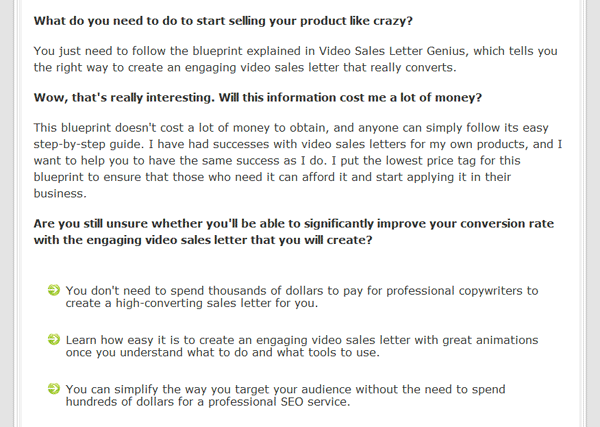
Task: Click bullet text about professional SEO service
Action: coord(285,396)
